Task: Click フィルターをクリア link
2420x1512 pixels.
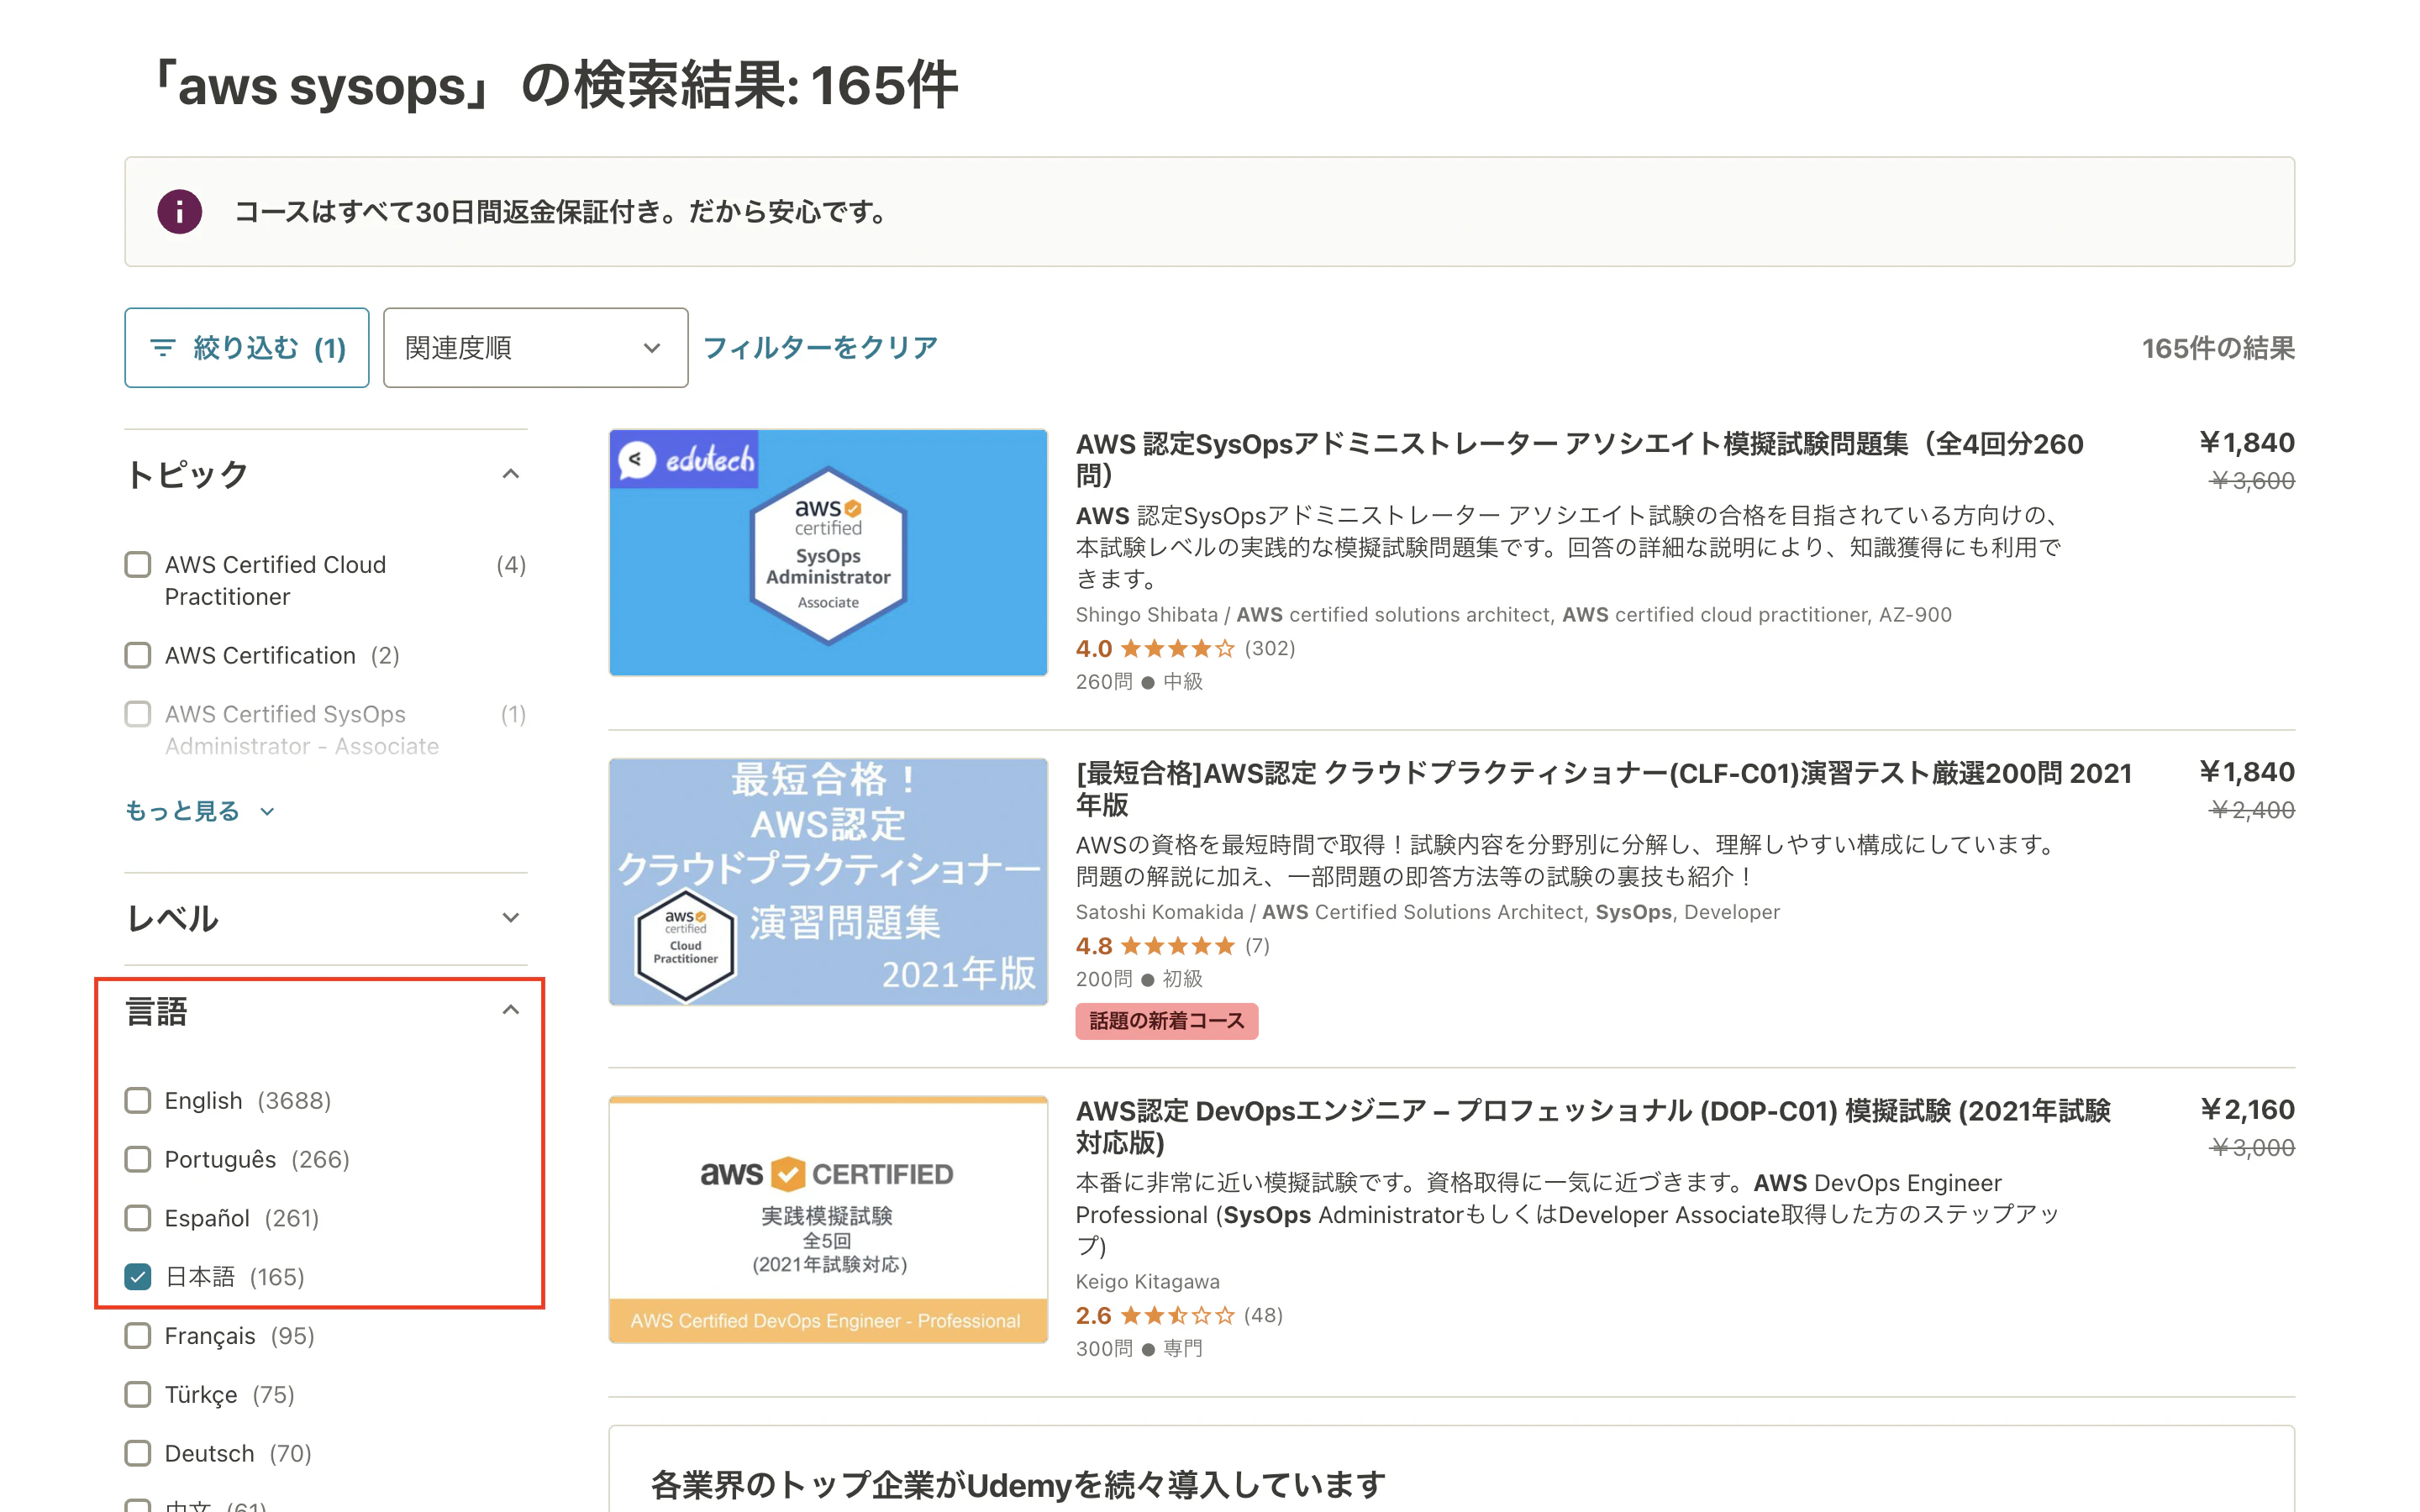Action: point(820,347)
